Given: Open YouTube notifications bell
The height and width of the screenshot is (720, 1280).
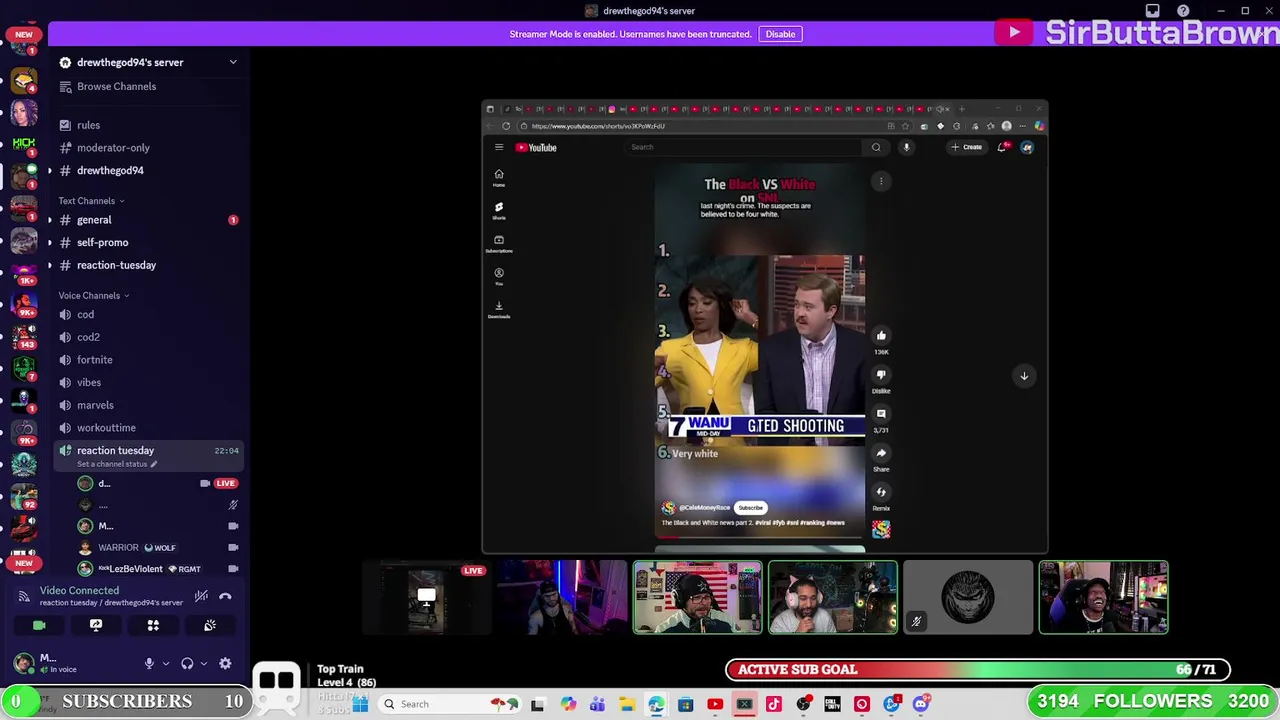Looking at the screenshot, I should [x=1002, y=147].
